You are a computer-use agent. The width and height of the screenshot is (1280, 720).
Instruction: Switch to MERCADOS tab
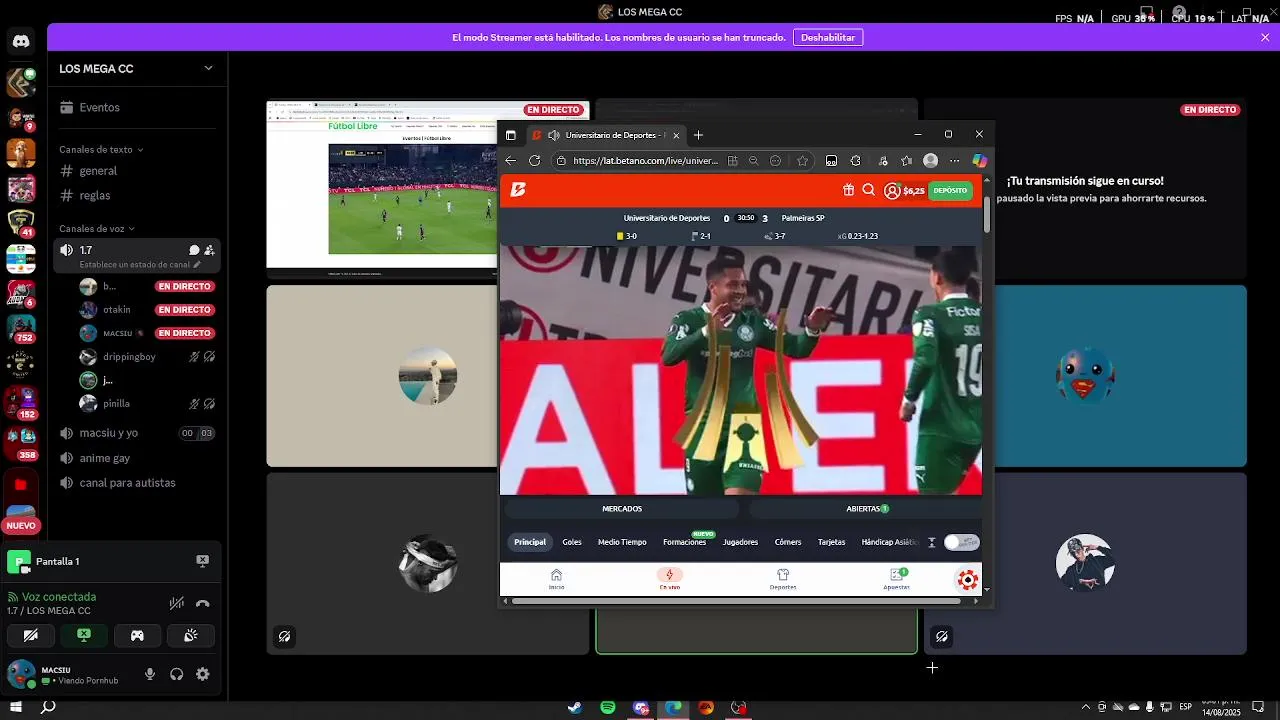click(x=622, y=509)
